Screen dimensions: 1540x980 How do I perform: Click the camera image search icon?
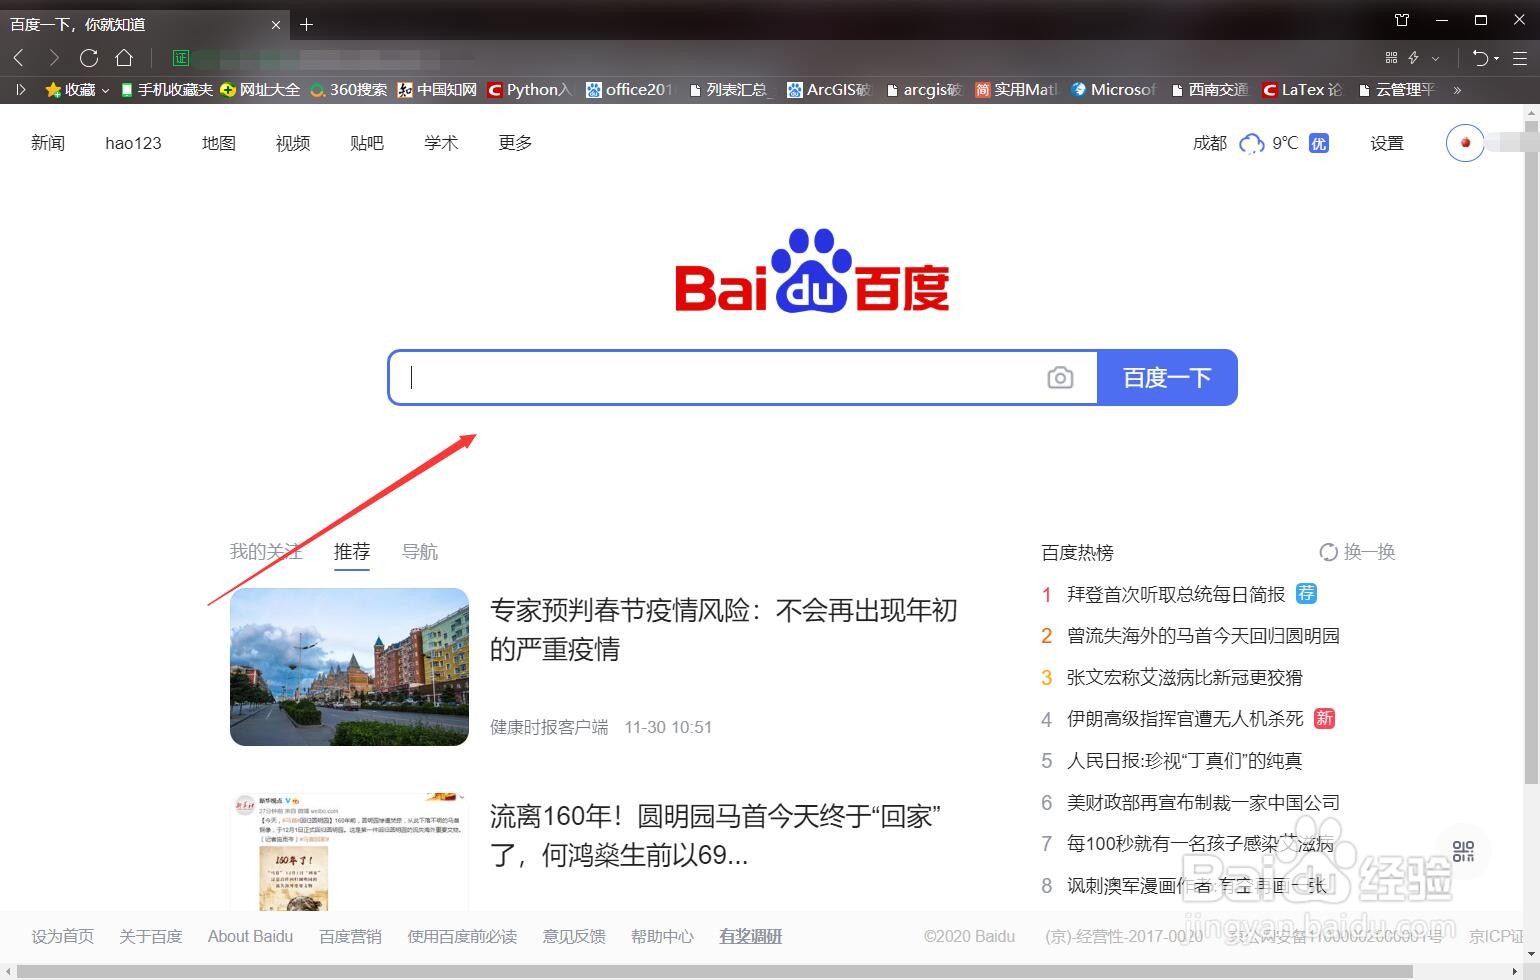point(1060,377)
